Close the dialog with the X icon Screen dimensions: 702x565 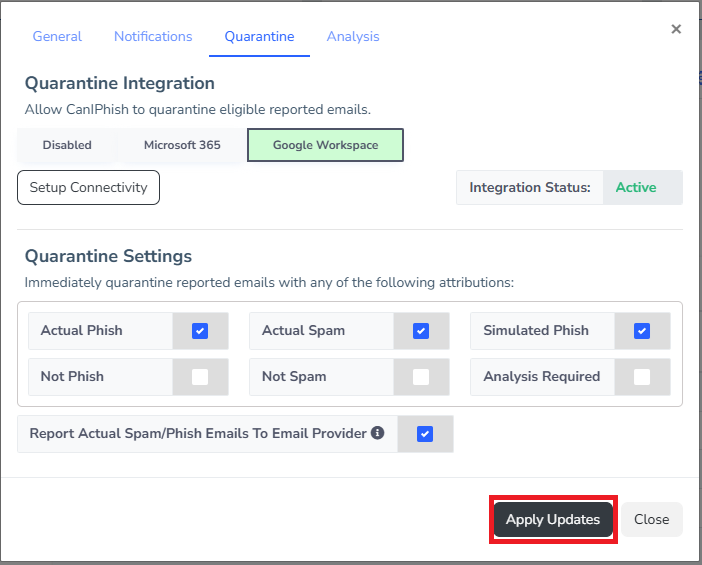(x=676, y=30)
